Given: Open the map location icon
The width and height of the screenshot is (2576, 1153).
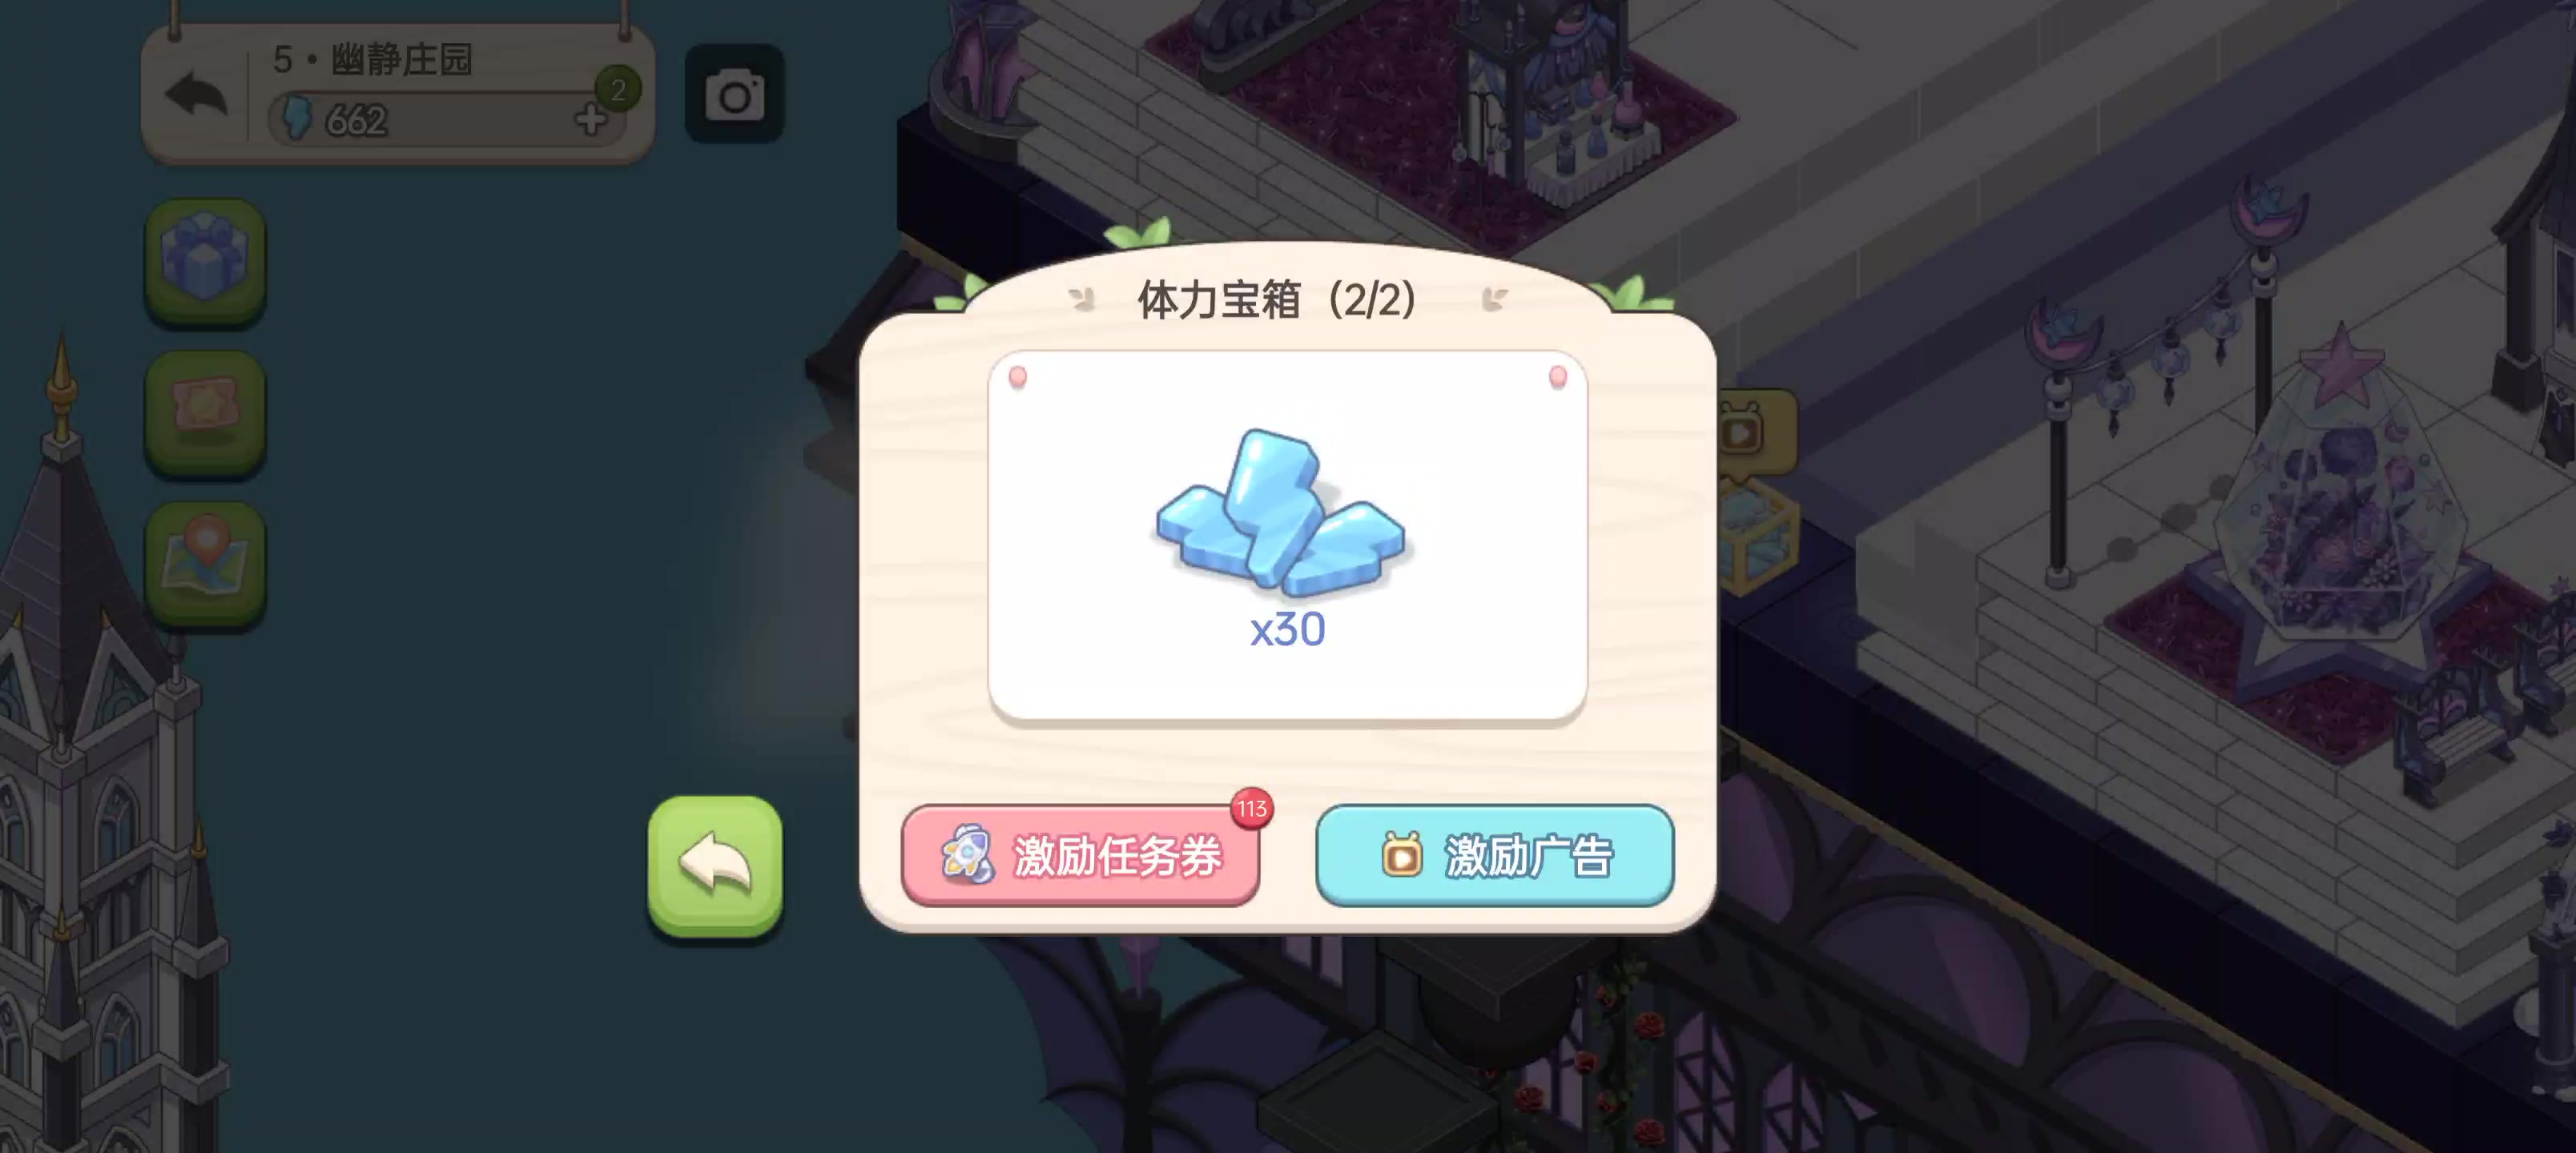Looking at the screenshot, I should coord(205,564).
